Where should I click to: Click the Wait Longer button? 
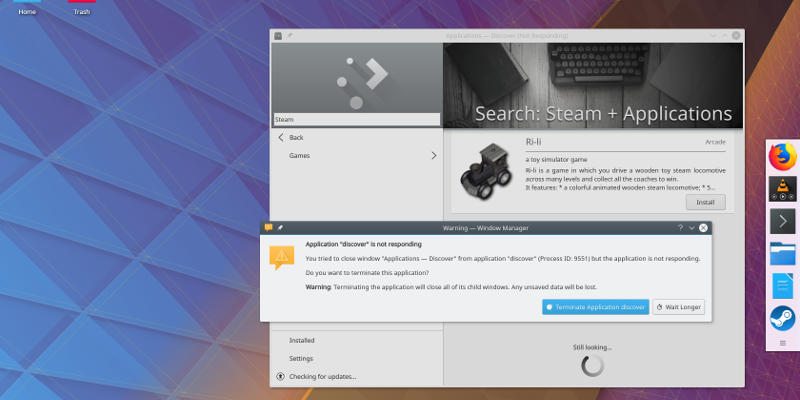(x=679, y=307)
